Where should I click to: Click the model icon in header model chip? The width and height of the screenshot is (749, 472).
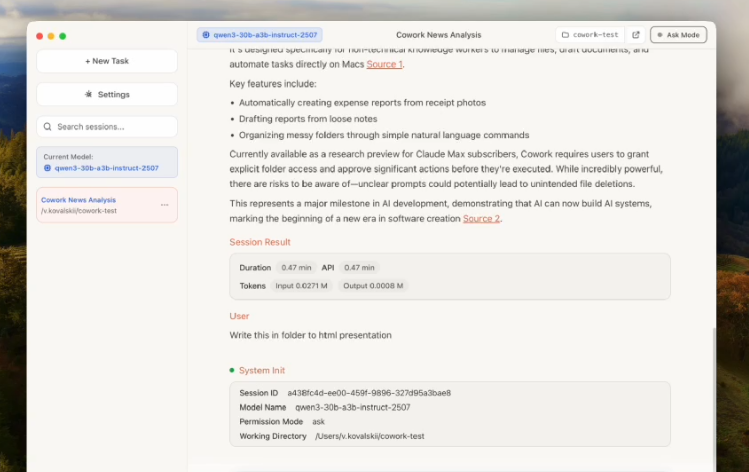click(x=206, y=35)
